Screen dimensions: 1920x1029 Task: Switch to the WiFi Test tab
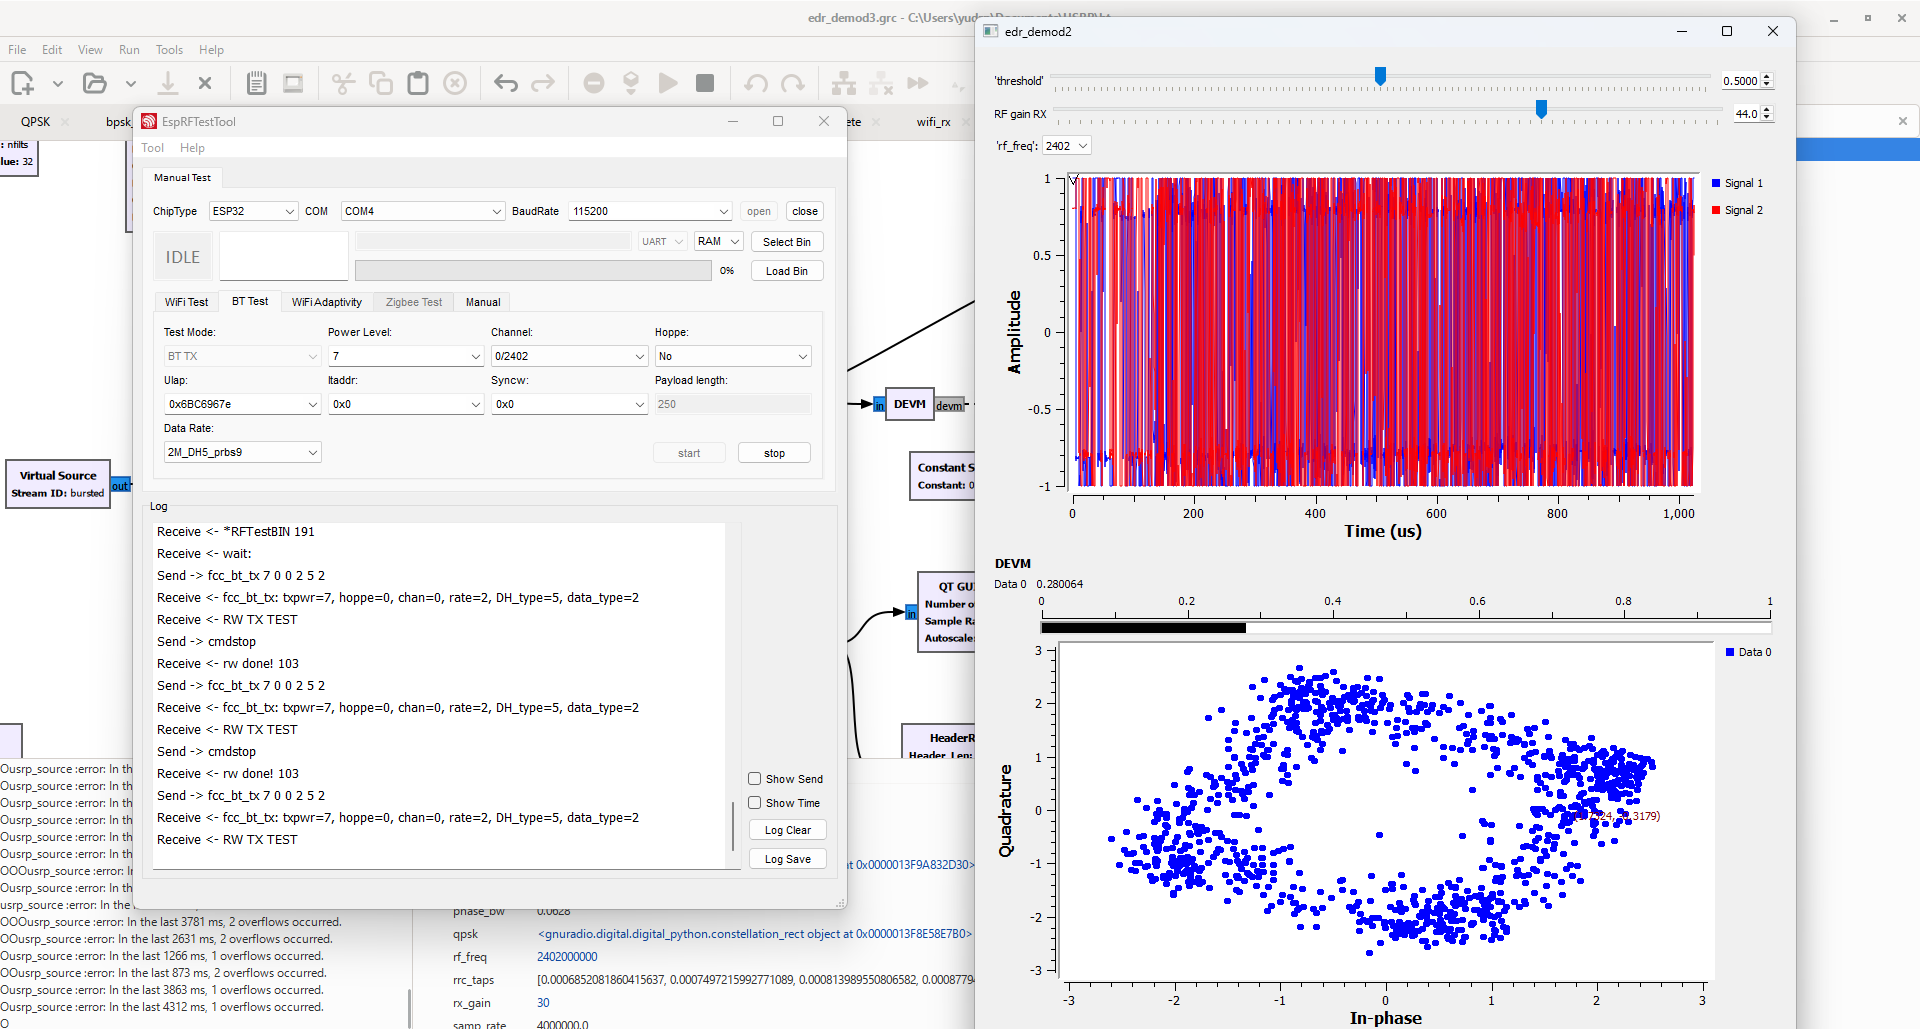[186, 302]
